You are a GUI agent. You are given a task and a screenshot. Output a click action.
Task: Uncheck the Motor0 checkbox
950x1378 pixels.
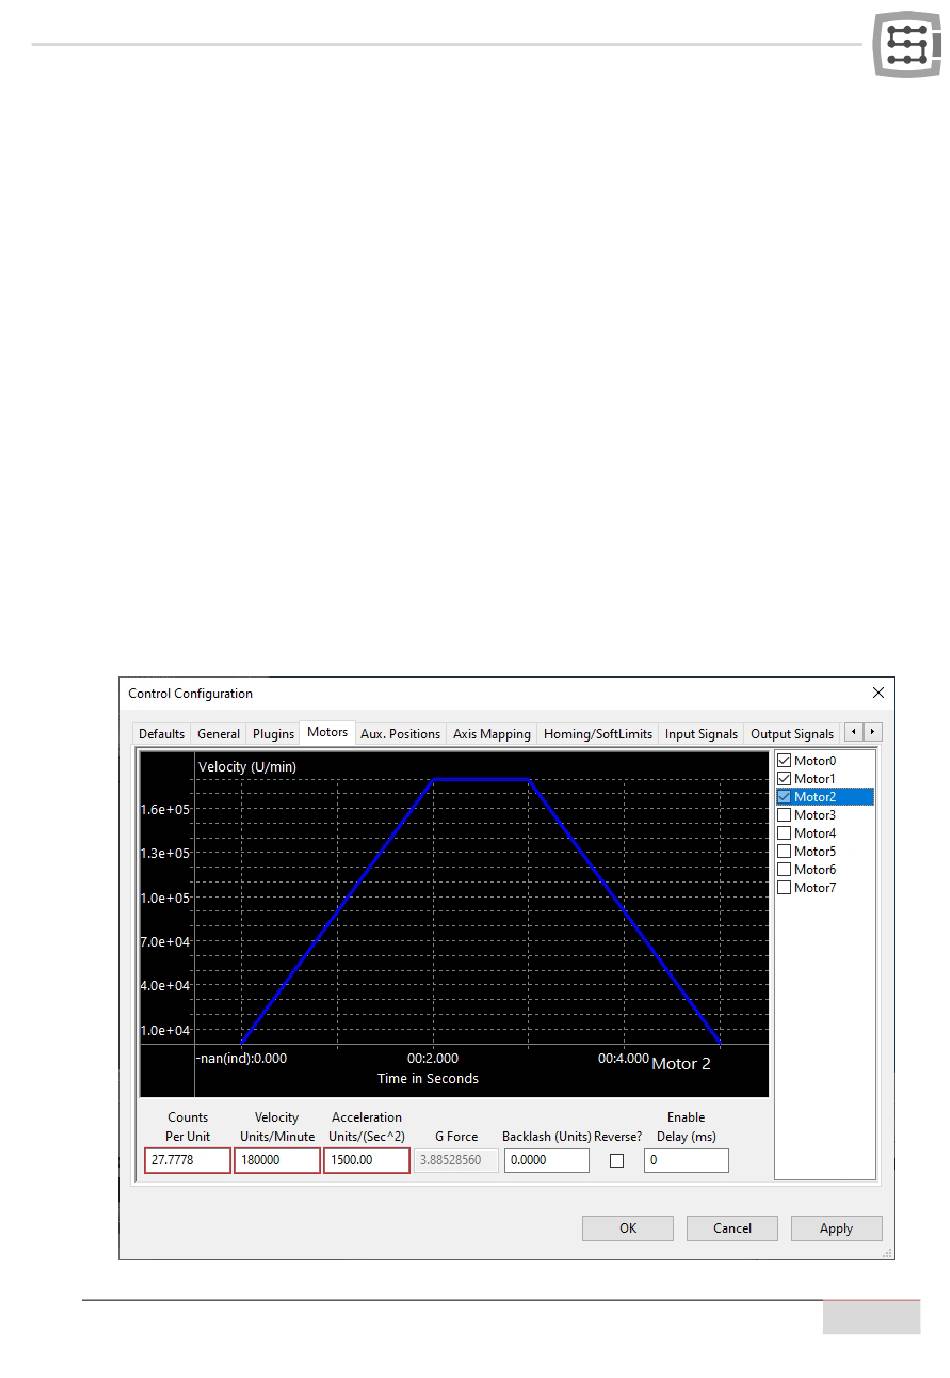pyautogui.click(x=784, y=760)
